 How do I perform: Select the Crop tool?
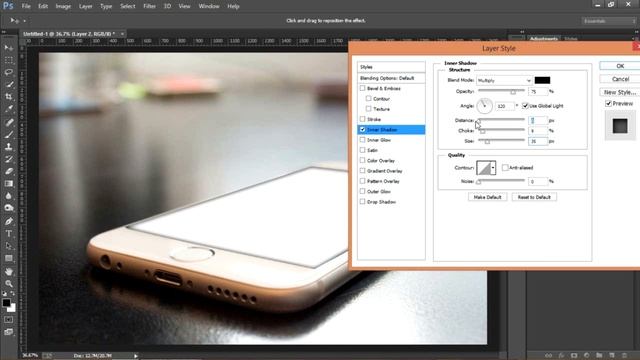tap(9, 97)
